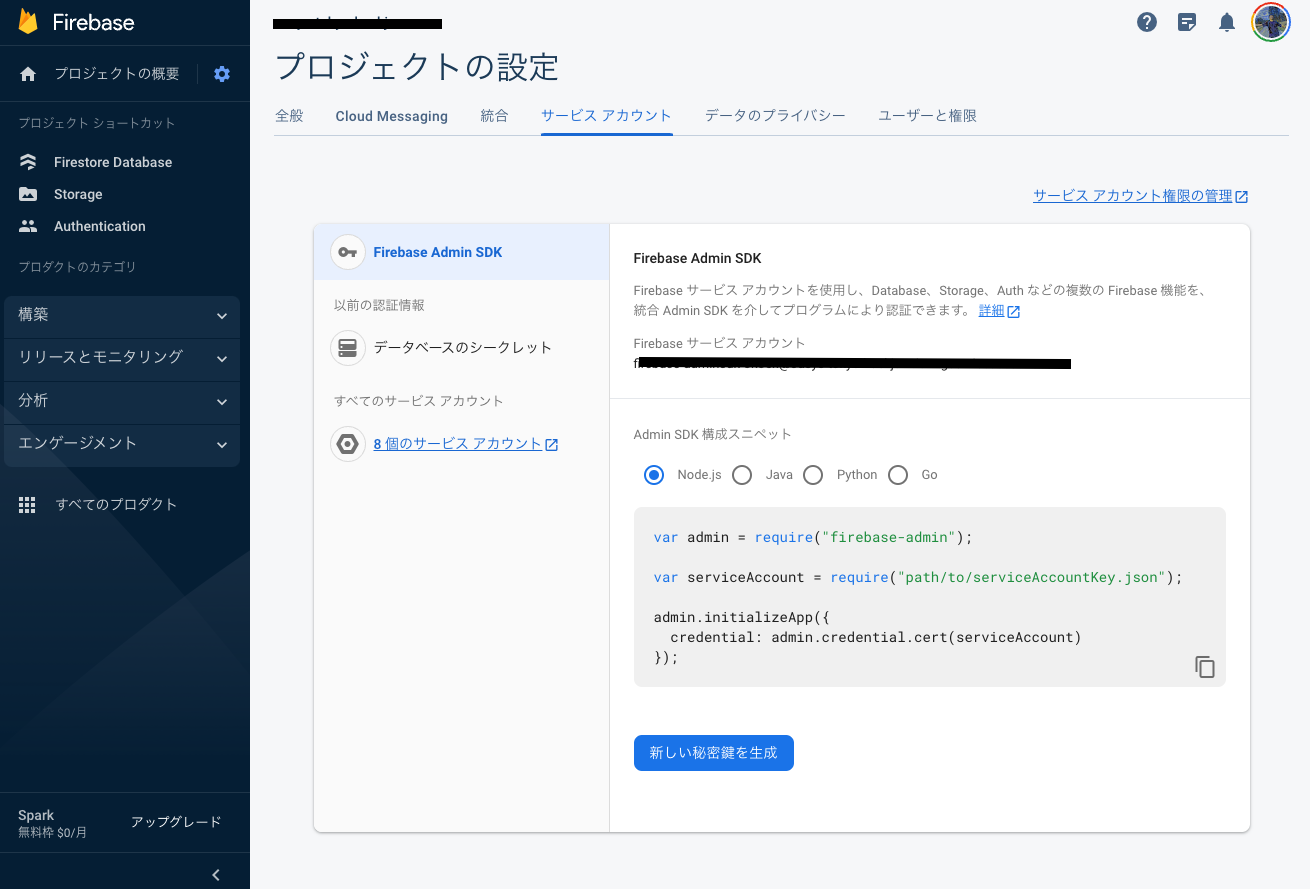
Task: Click the アップグレード button
Action: [176, 822]
